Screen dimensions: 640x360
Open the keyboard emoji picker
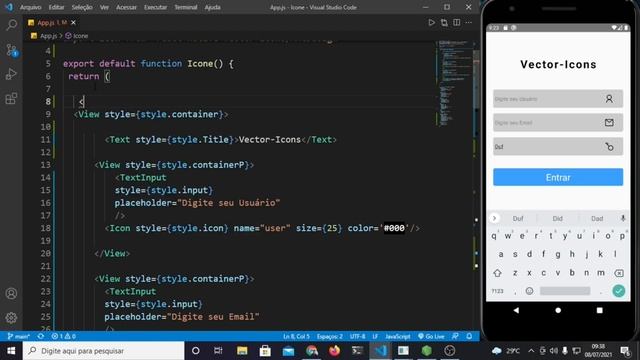tap(529, 291)
